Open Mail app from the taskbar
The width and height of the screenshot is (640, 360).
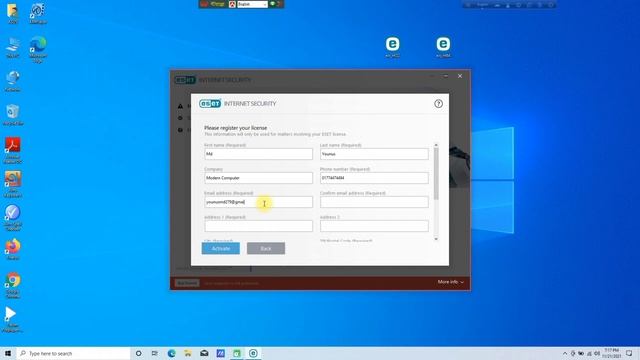click(204, 353)
